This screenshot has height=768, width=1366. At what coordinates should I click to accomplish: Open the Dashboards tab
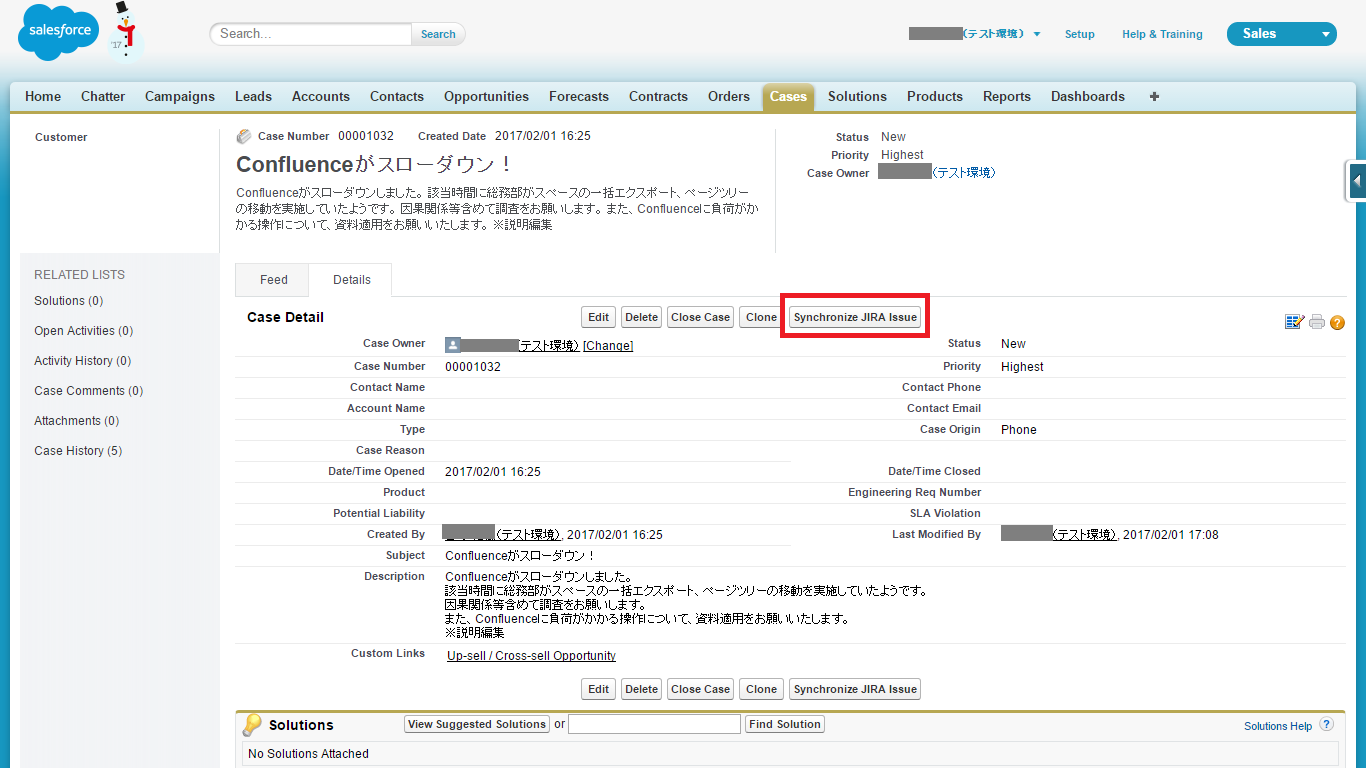coord(1088,97)
